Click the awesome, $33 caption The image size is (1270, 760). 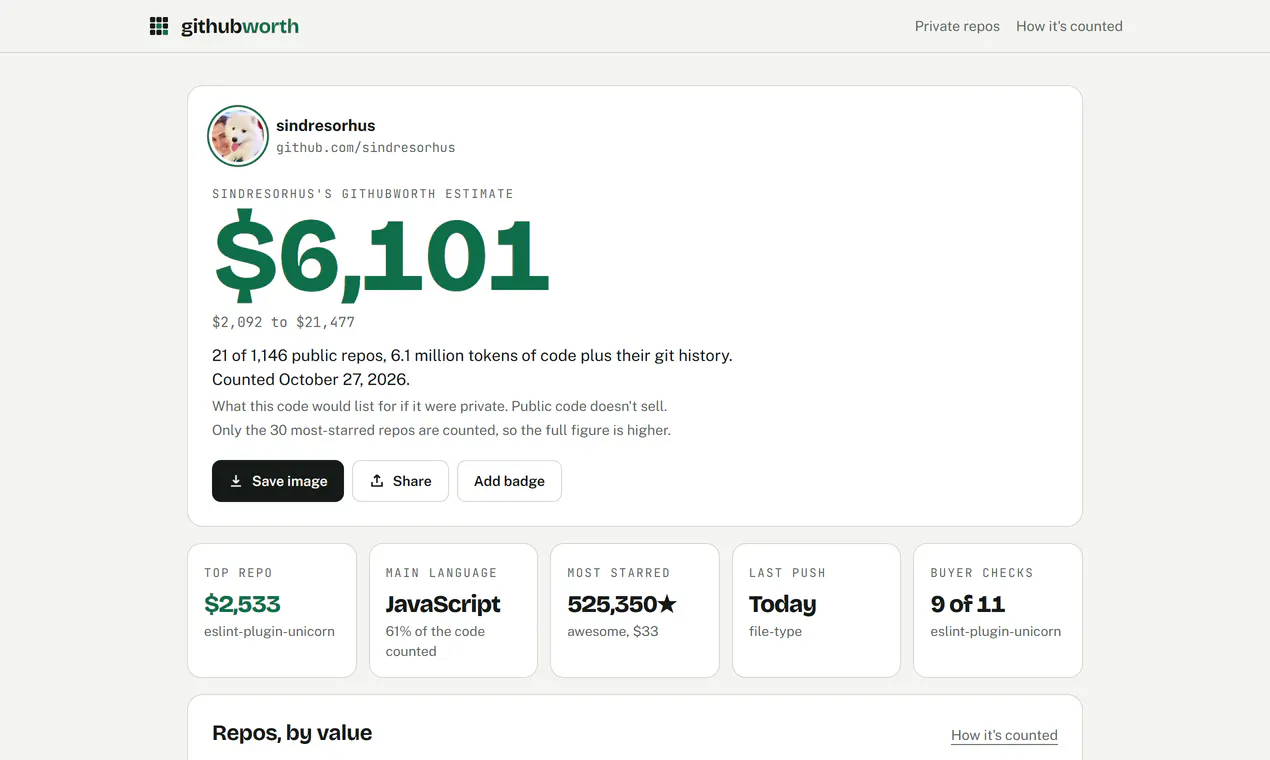(613, 631)
